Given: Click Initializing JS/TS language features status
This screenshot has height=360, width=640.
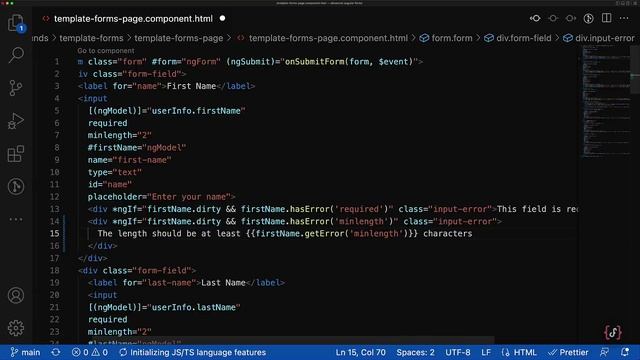Looking at the screenshot, I should tap(193, 352).
